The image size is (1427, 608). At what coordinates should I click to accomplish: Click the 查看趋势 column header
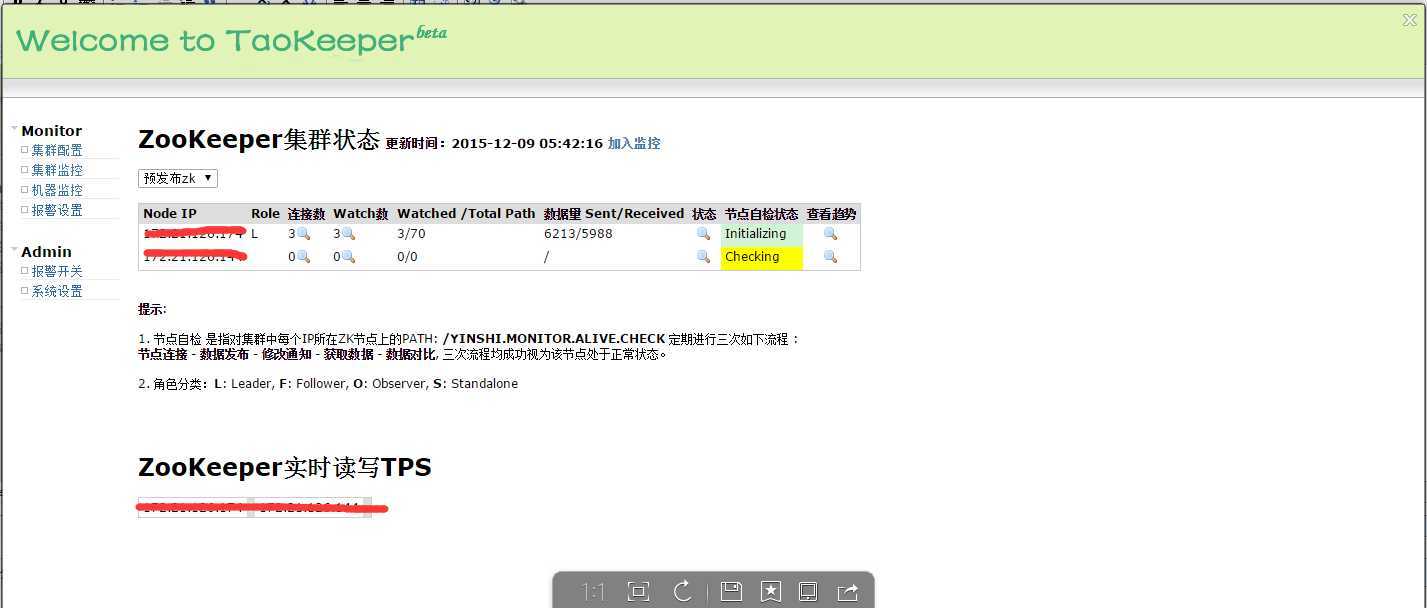[831, 214]
